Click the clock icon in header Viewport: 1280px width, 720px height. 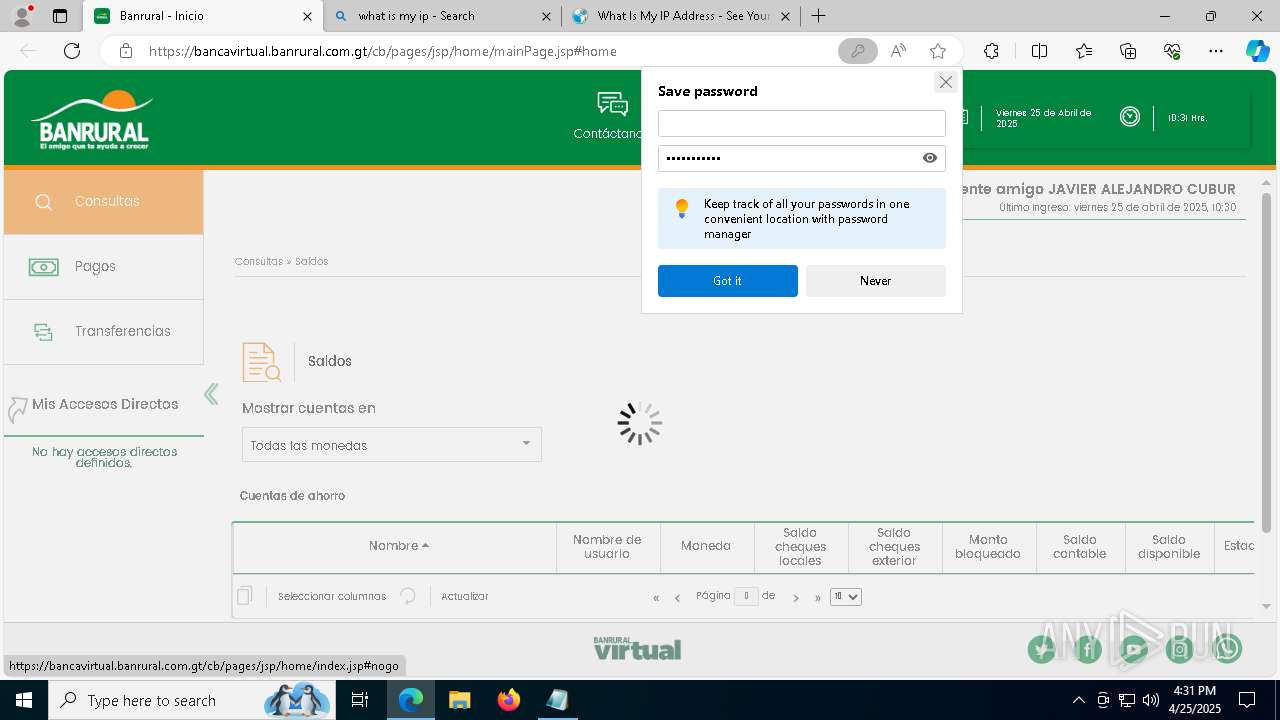pyautogui.click(x=1130, y=117)
